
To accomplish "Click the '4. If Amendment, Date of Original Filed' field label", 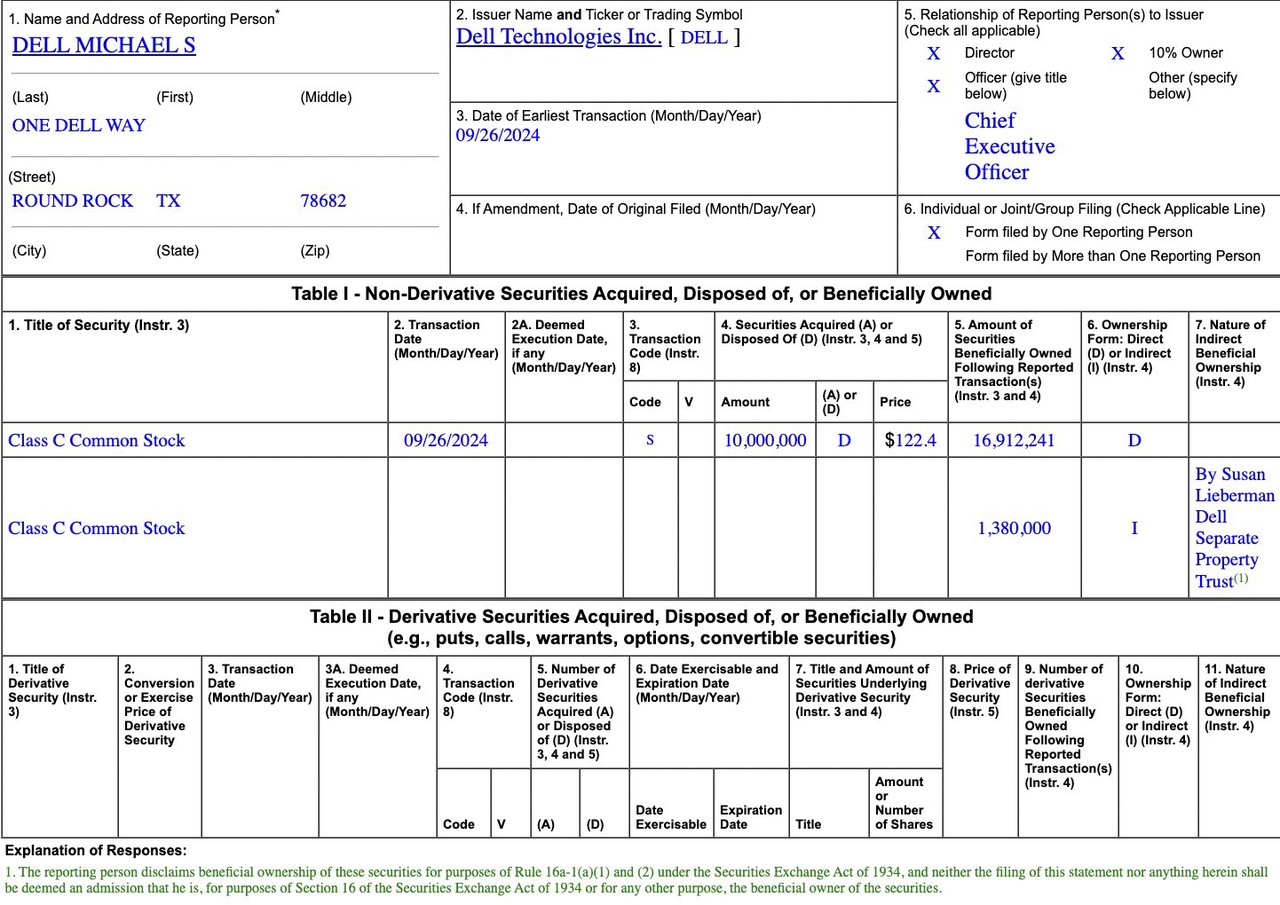I will coord(636,210).
